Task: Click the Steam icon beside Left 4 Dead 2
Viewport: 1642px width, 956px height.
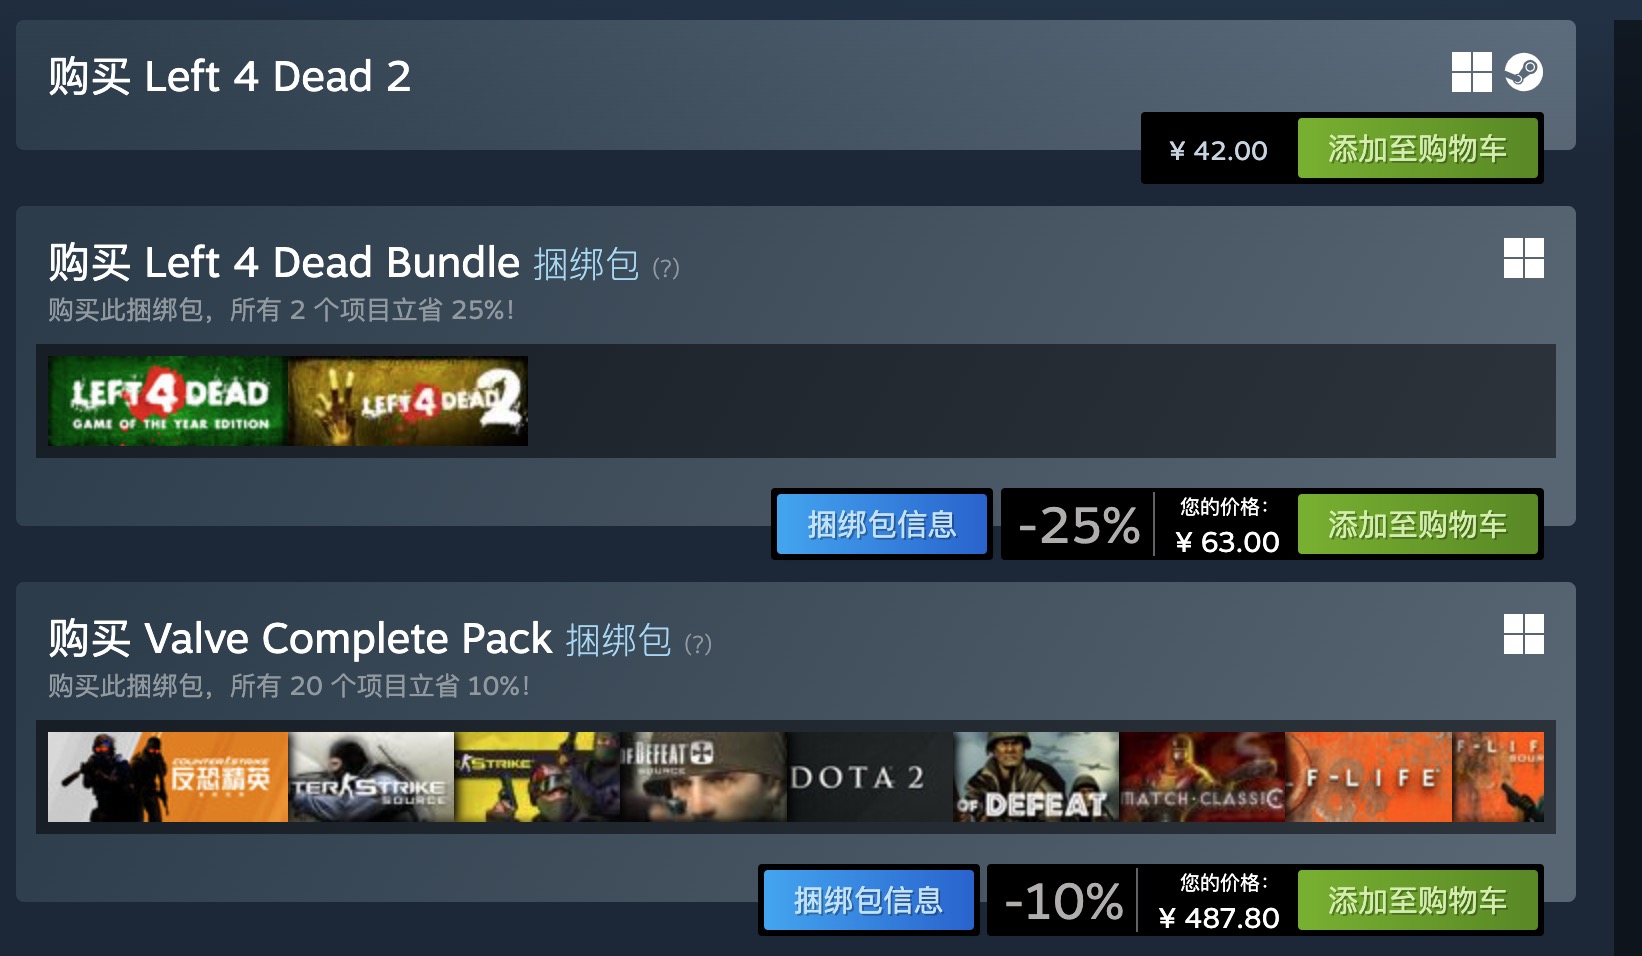Action: tap(1524, 72)
